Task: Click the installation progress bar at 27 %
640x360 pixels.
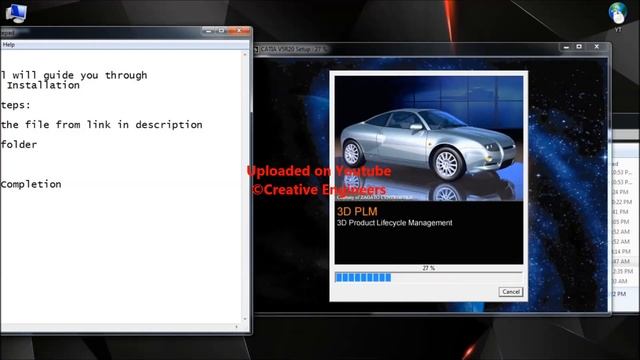Action: (429, 278)
